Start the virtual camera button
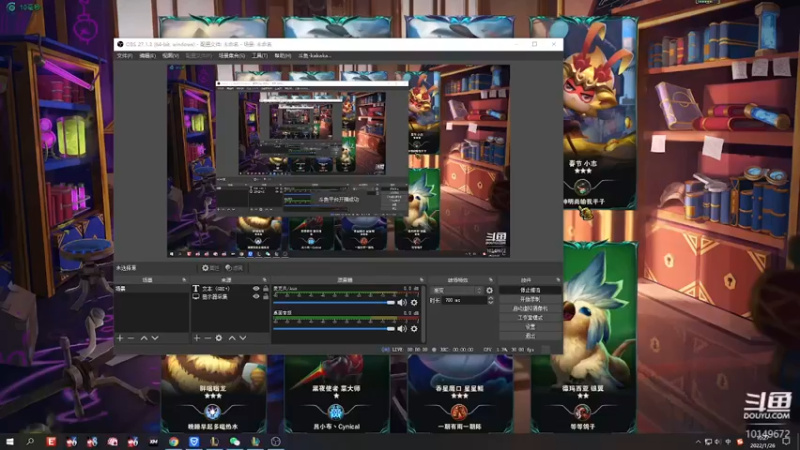The width and height of the screenshot is (800, 450). tap(530, 308)
